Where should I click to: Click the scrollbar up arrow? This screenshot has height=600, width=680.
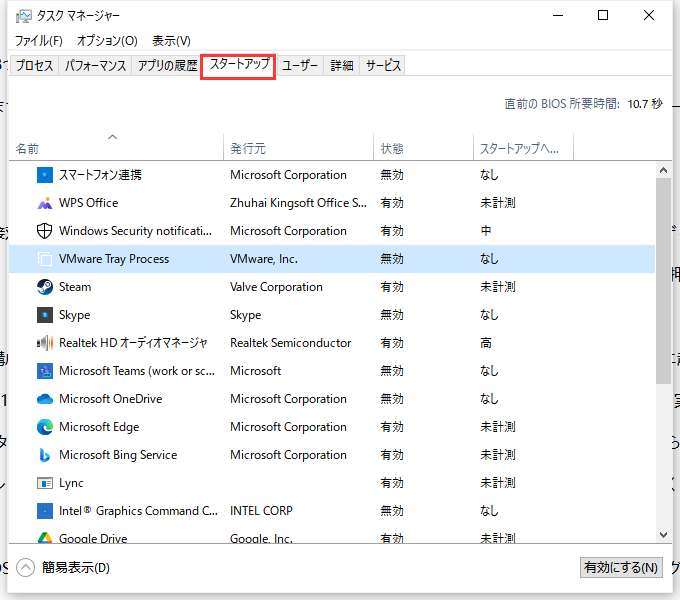tap(664, 170)
